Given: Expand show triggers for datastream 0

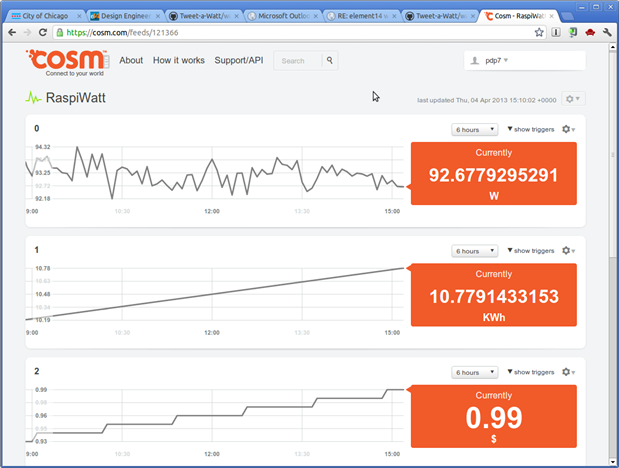Looking at the screenshot, I should [531, 129].
